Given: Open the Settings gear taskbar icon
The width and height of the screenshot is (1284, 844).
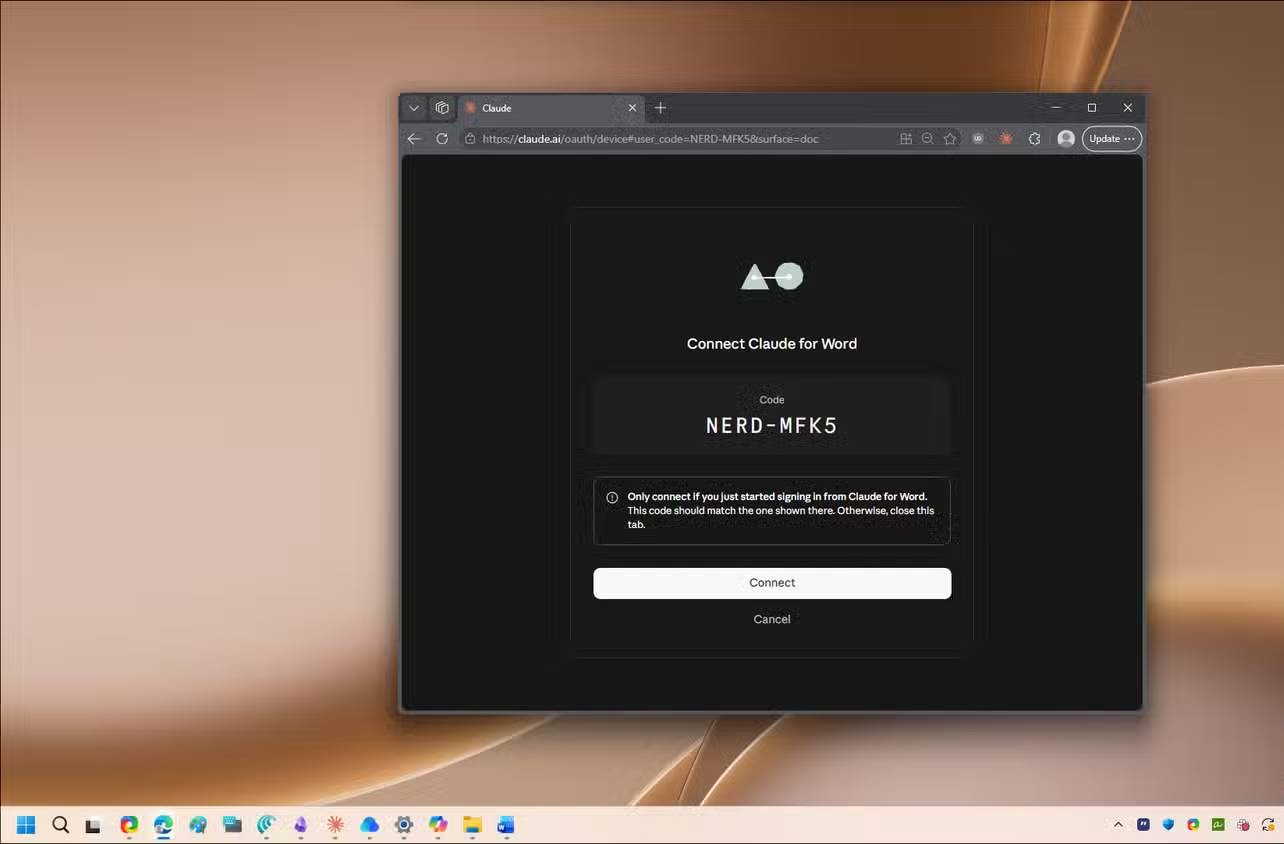Looking at the screenshot, I should coord(404,825).
